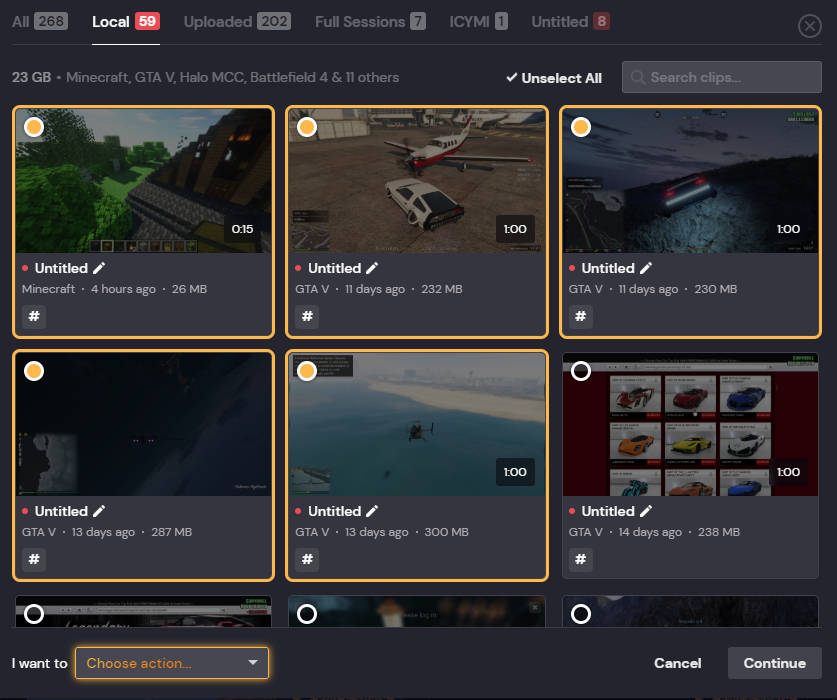Click the Untitled title of 238 MB clip
The height and width of the screenshot is (700, 837).
click(x=608, y=511)
